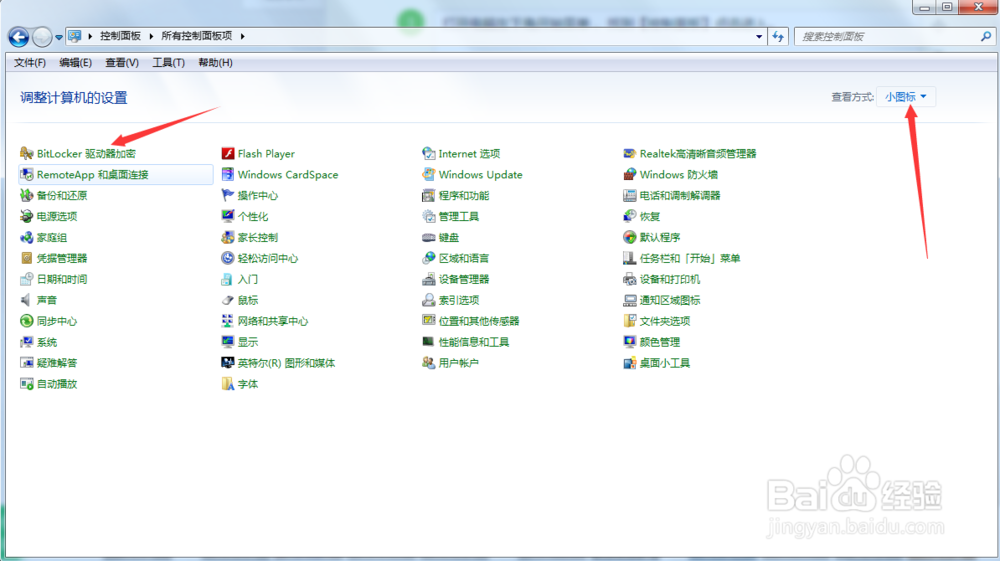Click the 个性化 icon
The width and height of the screenshot is (1000, 561).
[228, 216]
